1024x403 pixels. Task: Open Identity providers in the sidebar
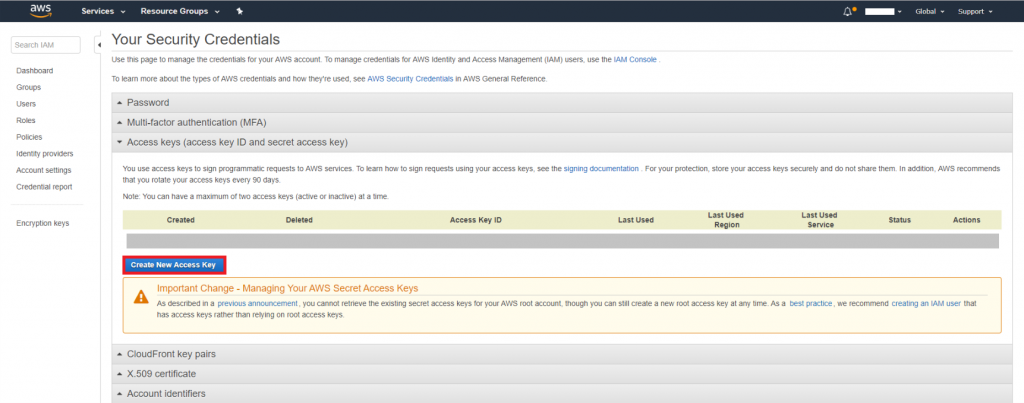[x=44, y=154]
